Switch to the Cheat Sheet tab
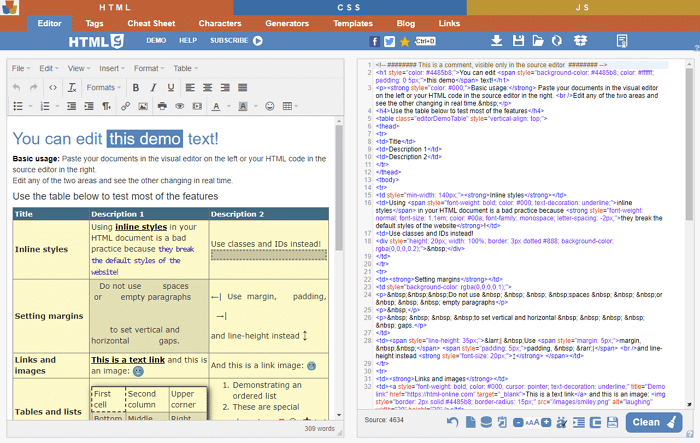This screenshot has width=700, height=443. point(151,22)
